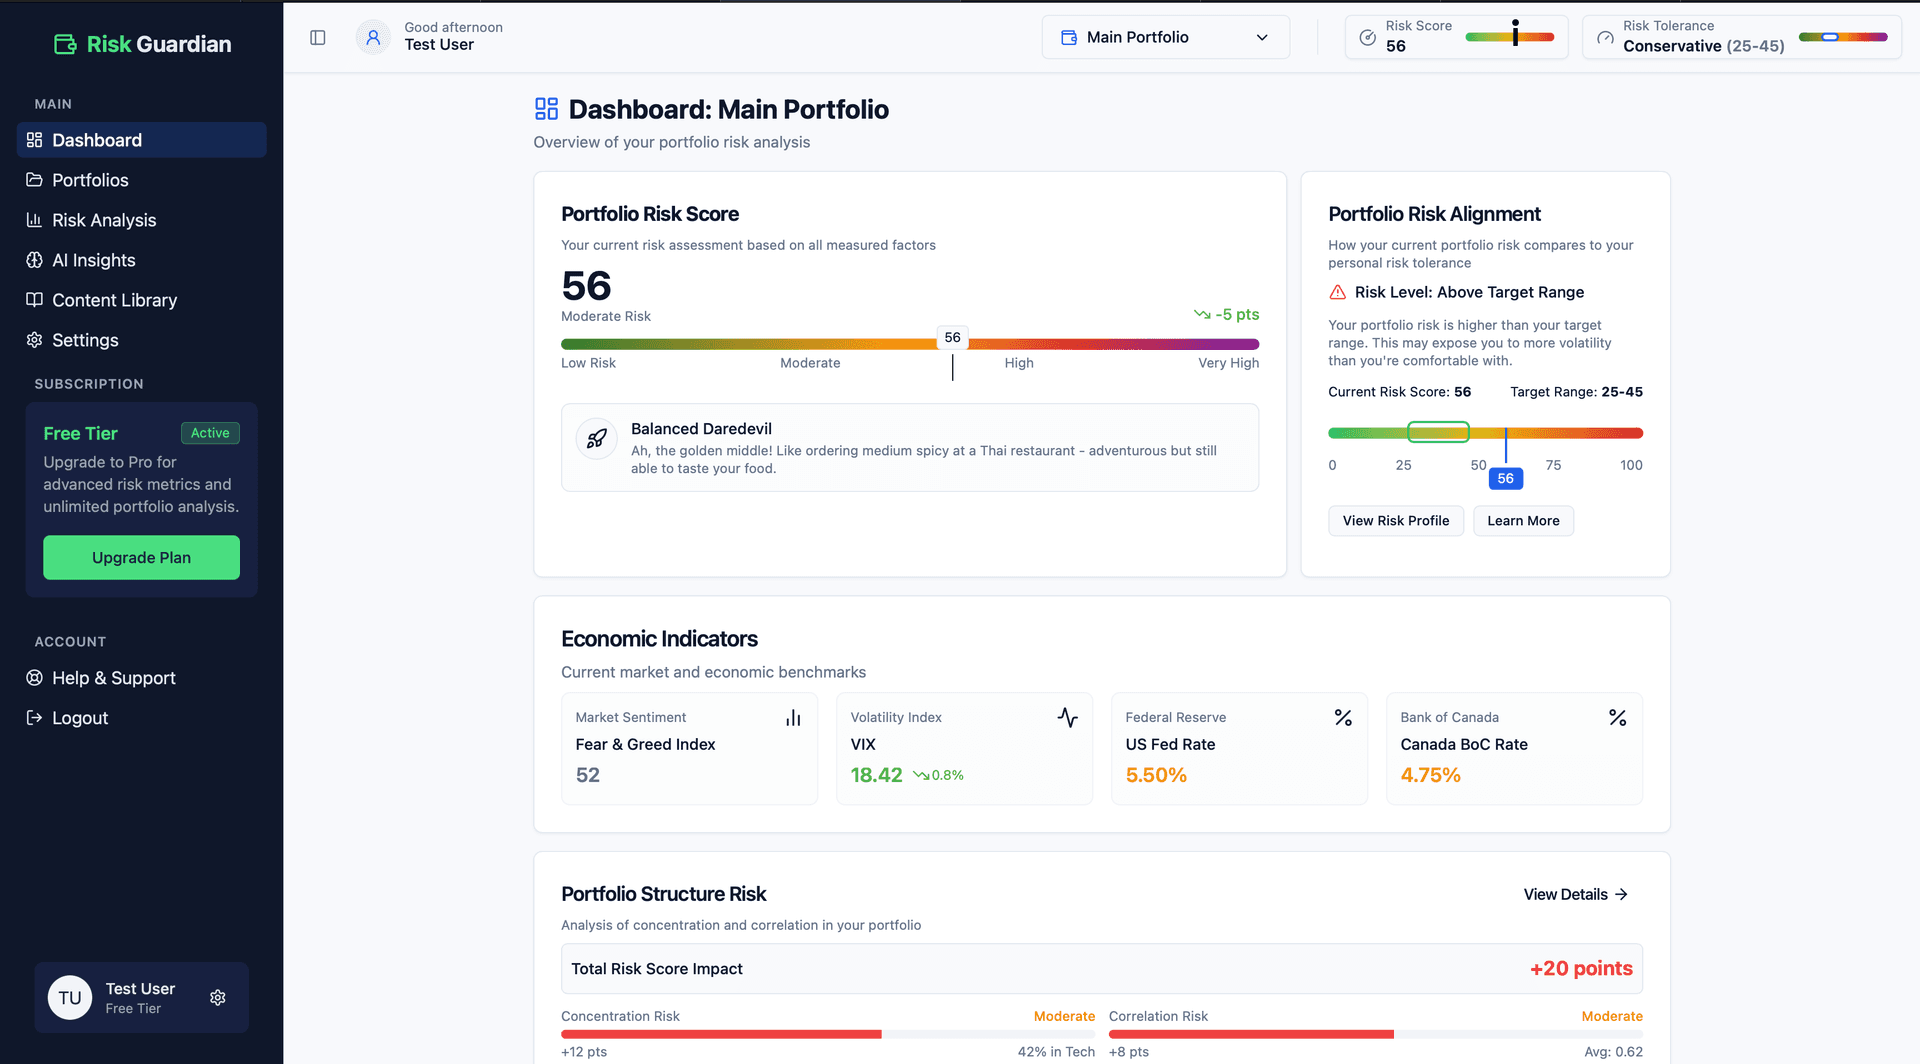The height and width of the screenshot is (1064, 1920).
Task: Open Content Library
Action: pos(142,300)
